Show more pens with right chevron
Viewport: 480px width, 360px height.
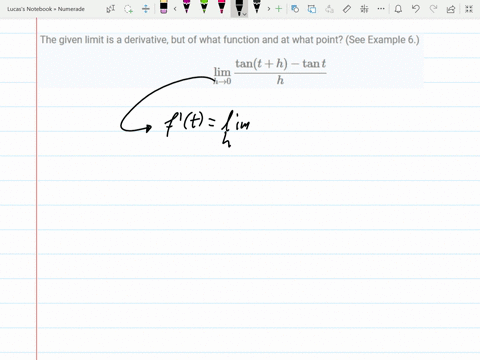269,9
